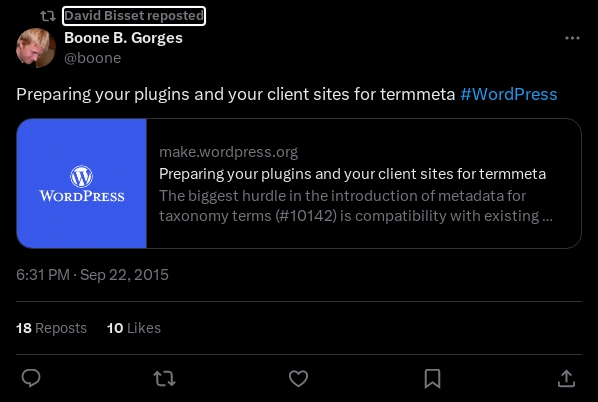Open the three-dot more options menu
The height and width of the screenshot is (402, 598).
coord(572,38)
